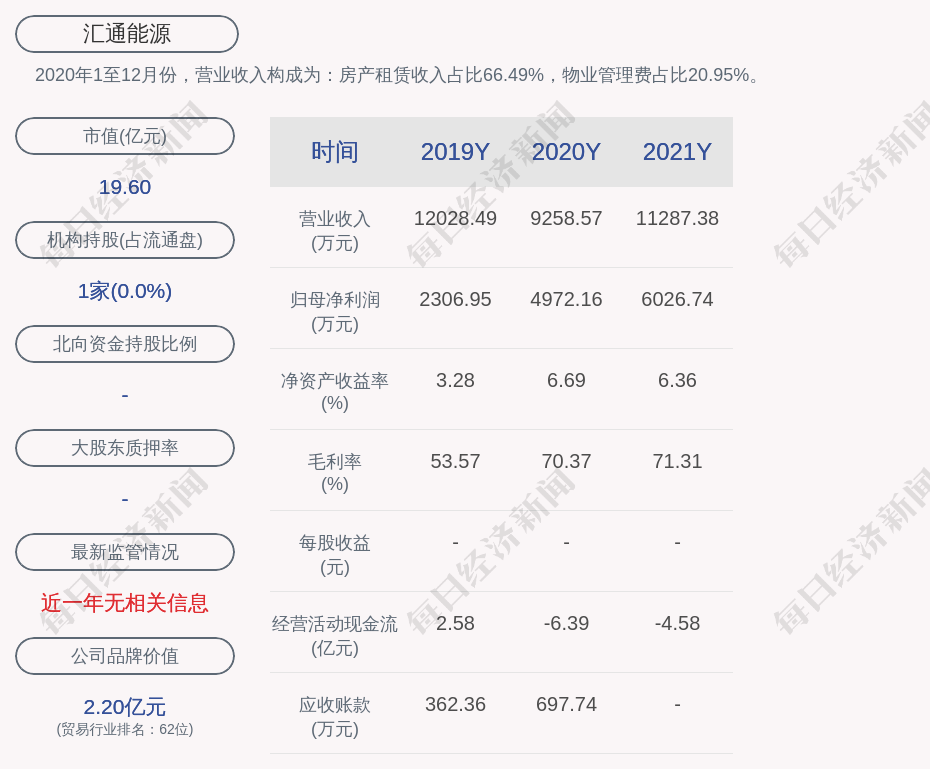Click the 19.60 market value figure

point(125,187)
